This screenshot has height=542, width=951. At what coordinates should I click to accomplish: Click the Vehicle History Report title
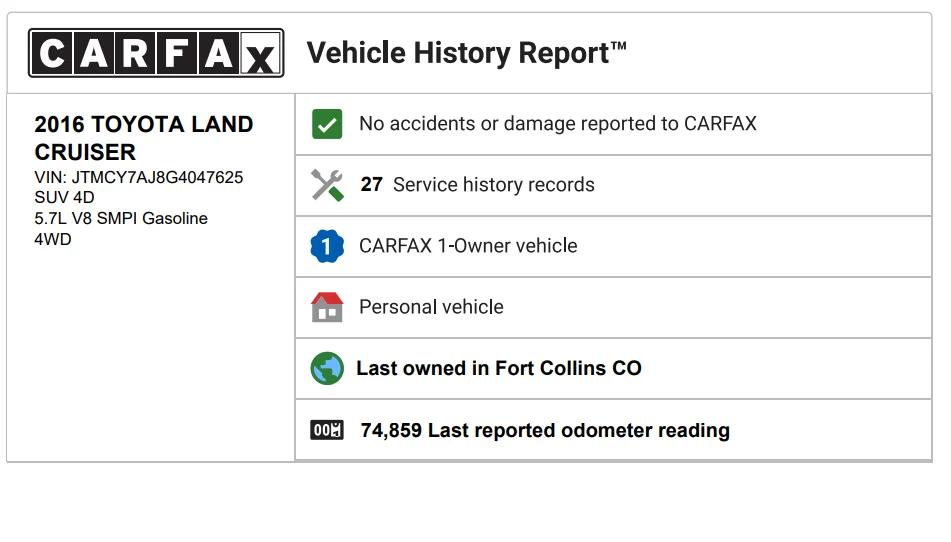pos(466,53)
